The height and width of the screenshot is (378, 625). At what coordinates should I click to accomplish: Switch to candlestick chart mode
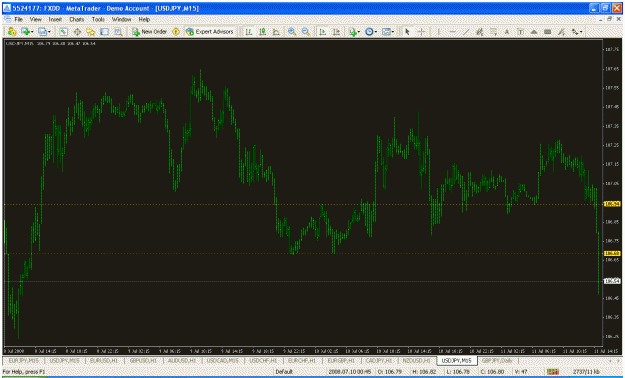(262, 32)
